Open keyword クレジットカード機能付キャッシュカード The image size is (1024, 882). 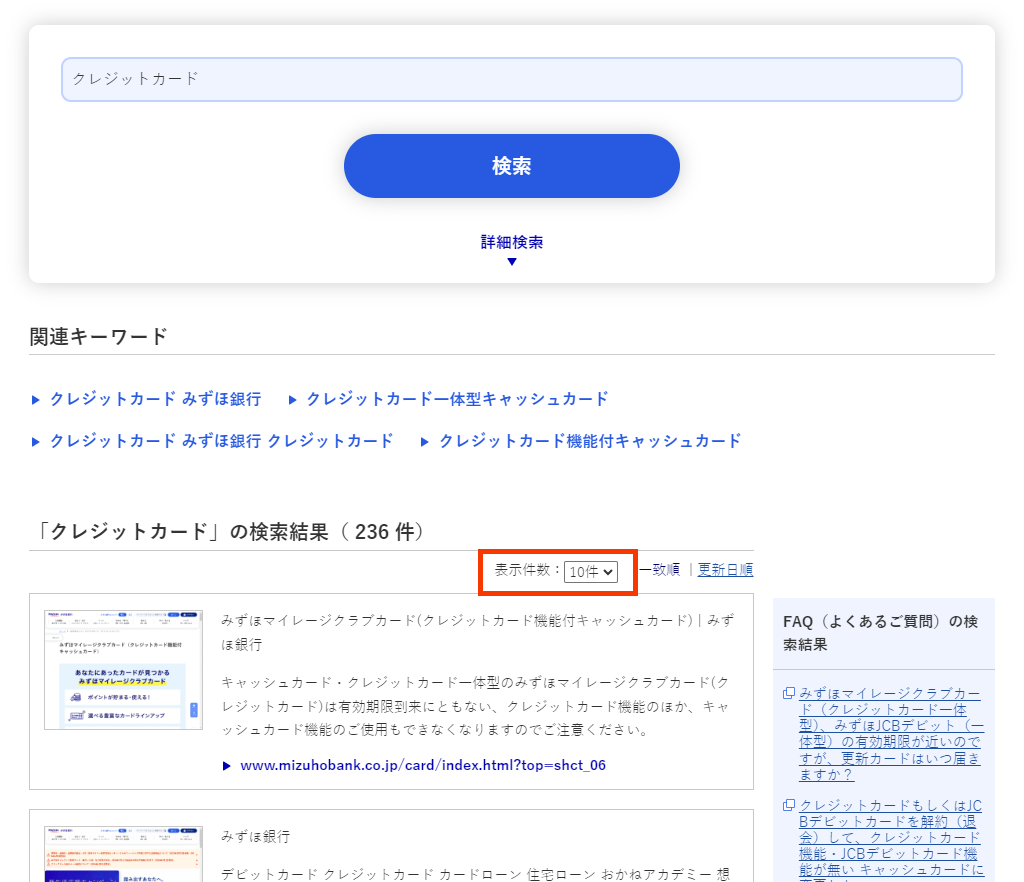coord(590,441)
